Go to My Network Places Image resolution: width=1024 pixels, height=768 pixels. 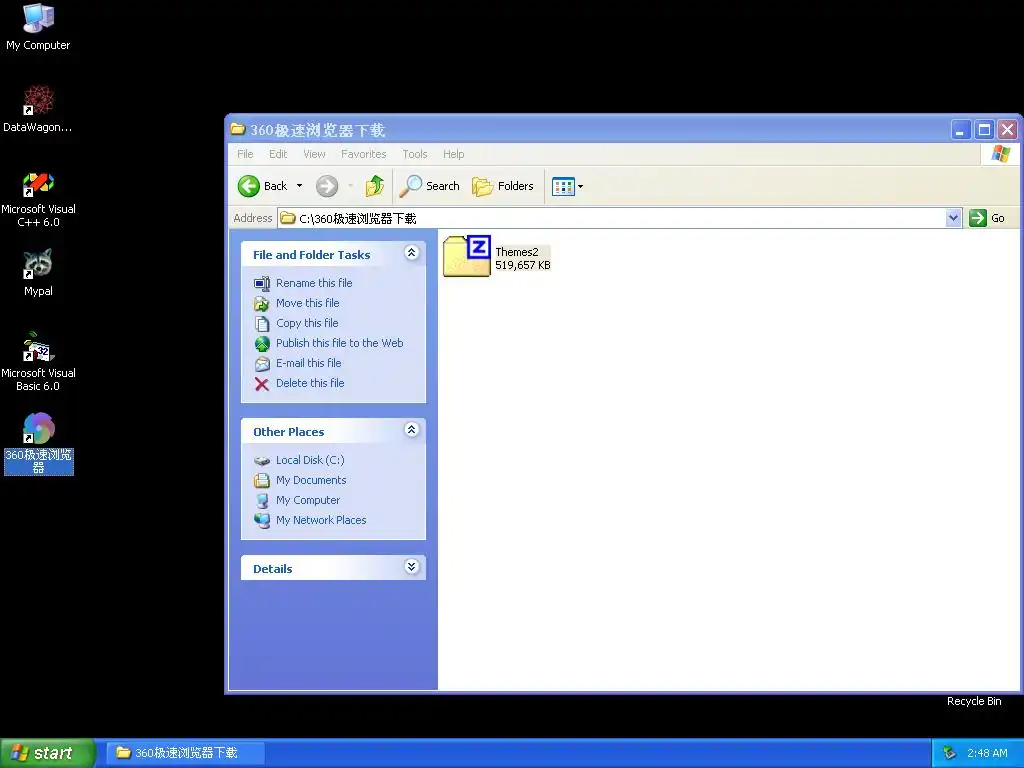pyautogui.click(x=321, y=520)
